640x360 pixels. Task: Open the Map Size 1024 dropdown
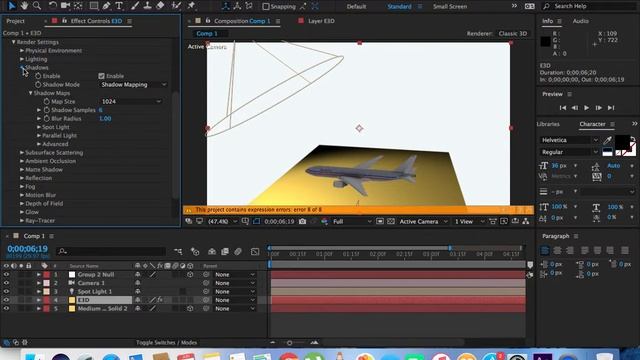[x=131, y=101]
